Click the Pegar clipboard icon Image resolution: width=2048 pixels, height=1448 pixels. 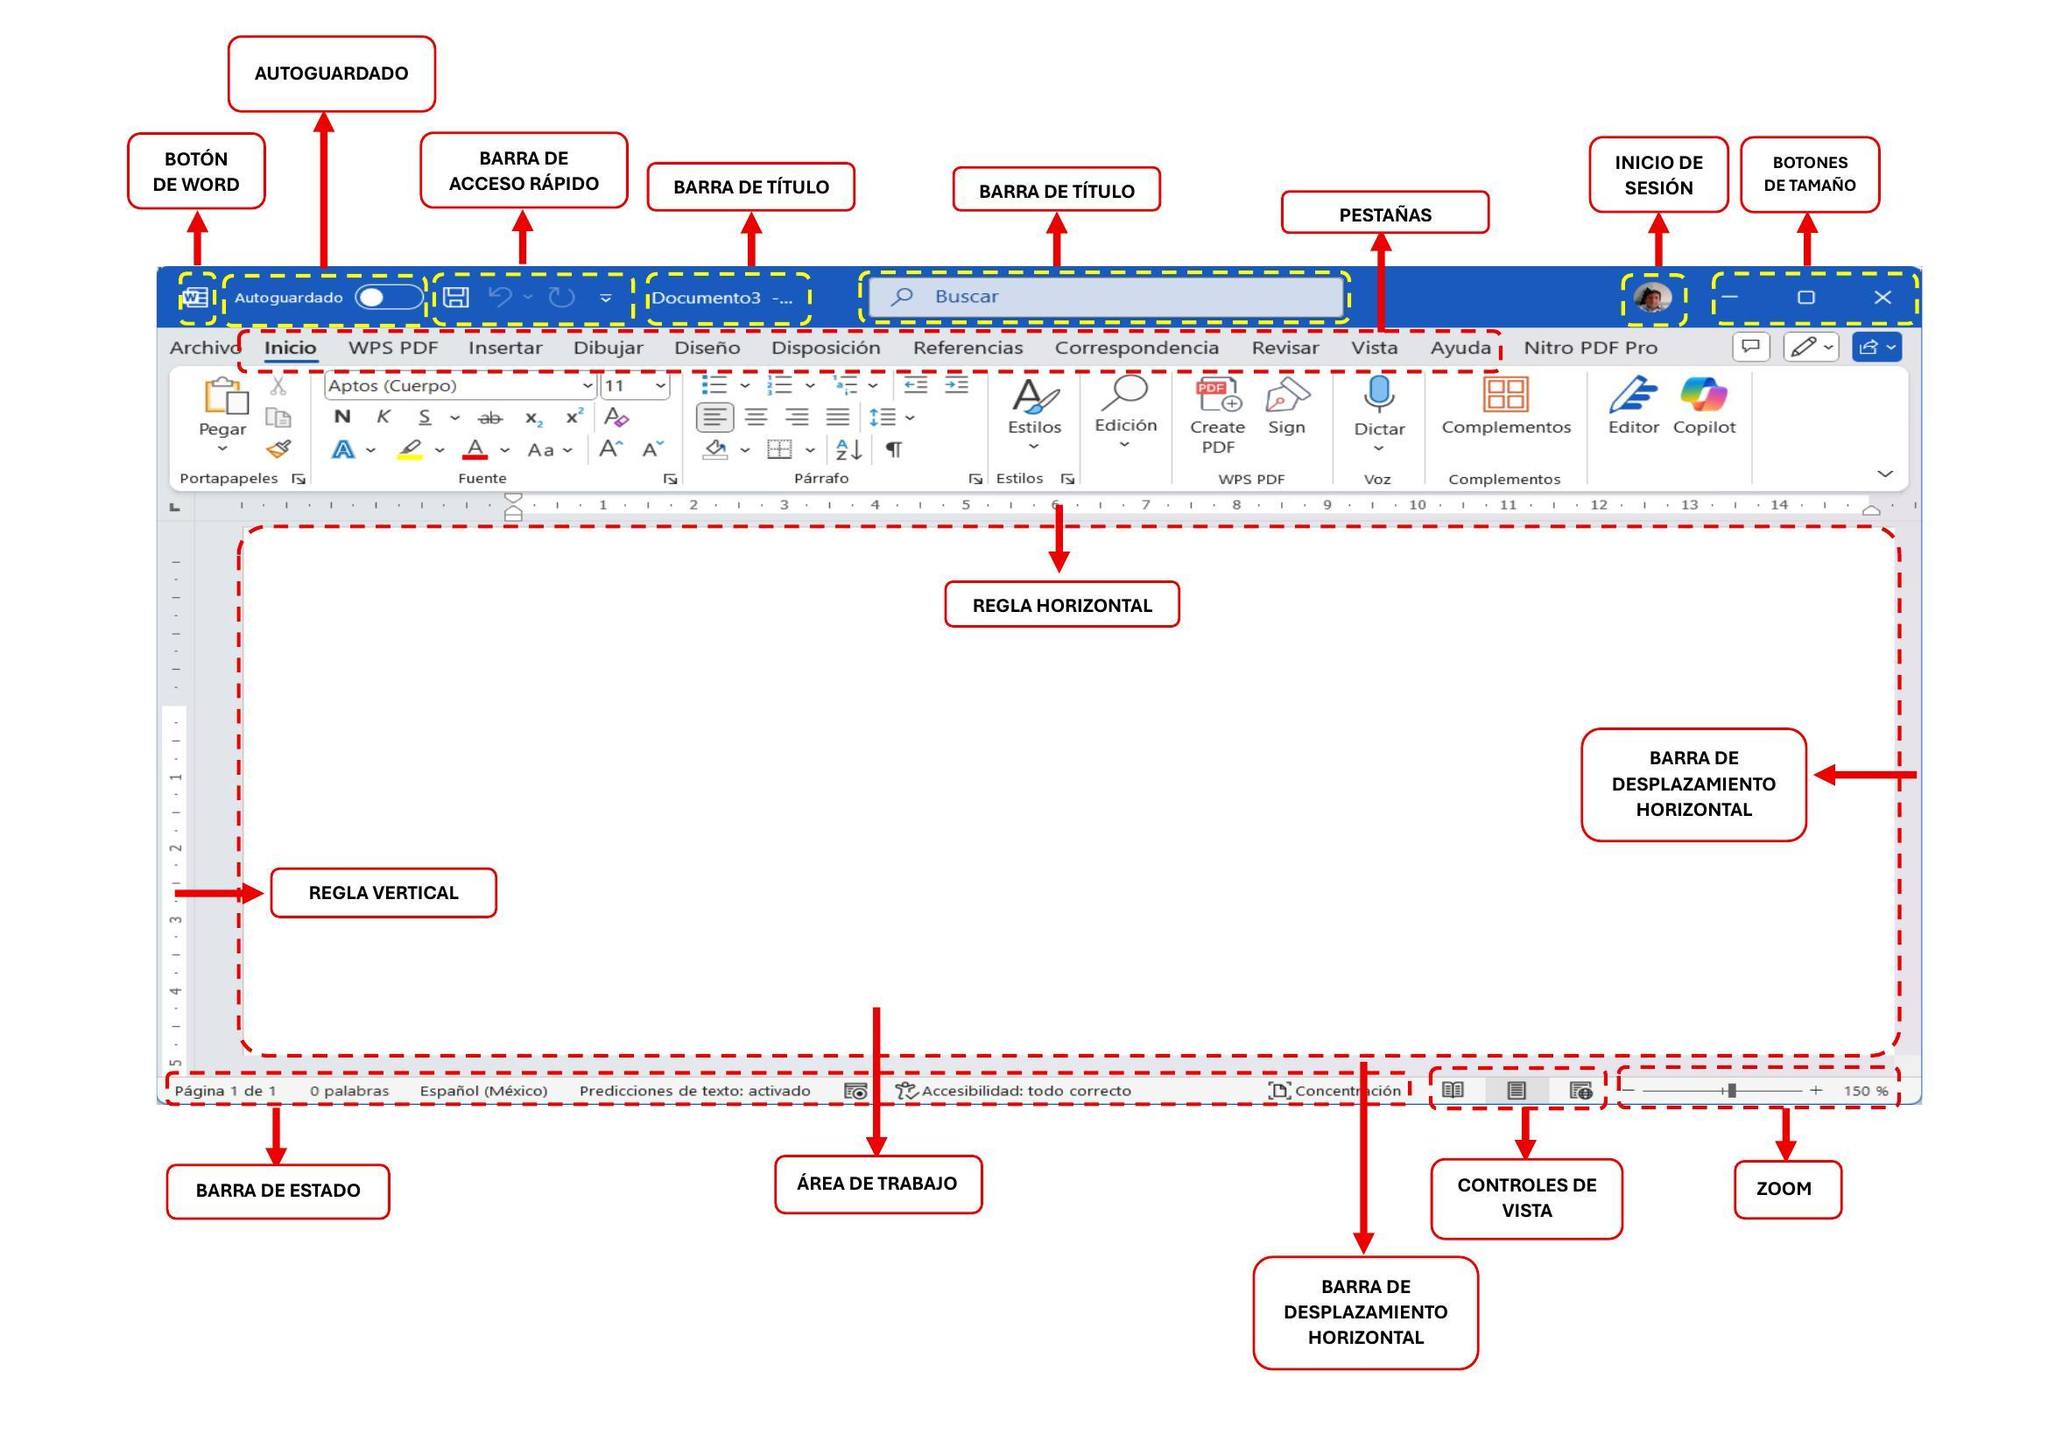click(225, 396)
